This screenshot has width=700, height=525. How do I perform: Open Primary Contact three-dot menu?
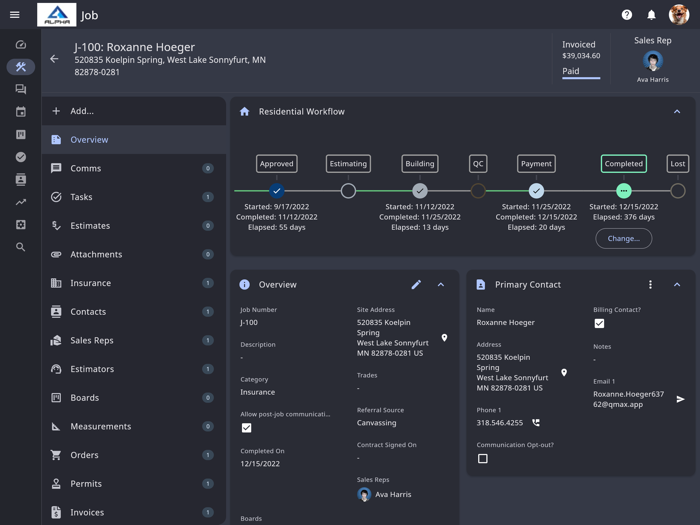tap(650, 285)
